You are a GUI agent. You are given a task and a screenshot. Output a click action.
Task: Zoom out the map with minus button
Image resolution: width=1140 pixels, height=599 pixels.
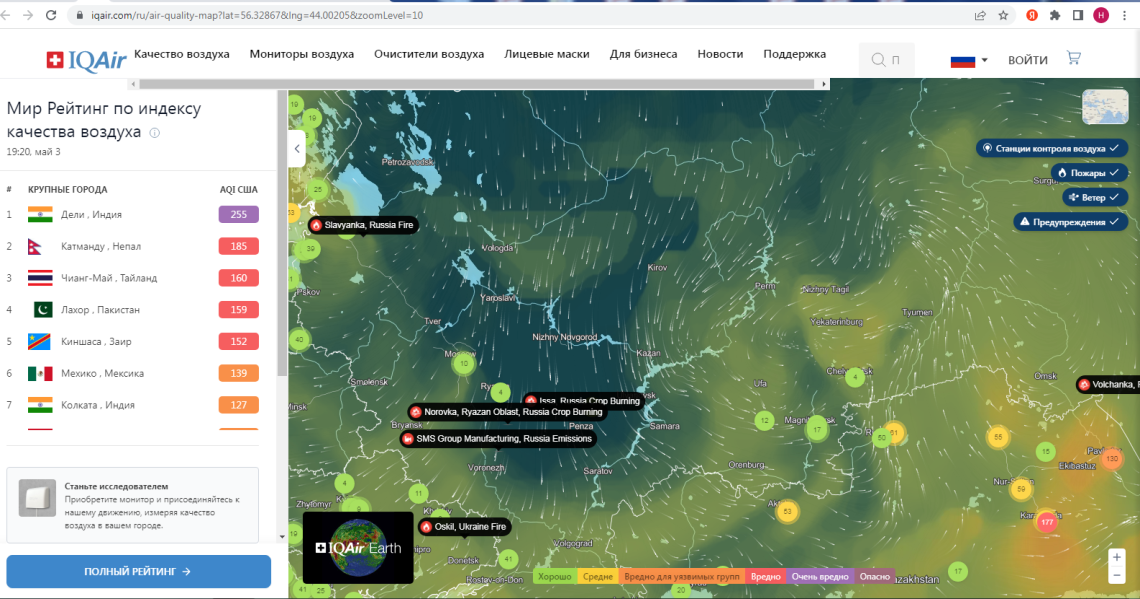coord(1117,576)
